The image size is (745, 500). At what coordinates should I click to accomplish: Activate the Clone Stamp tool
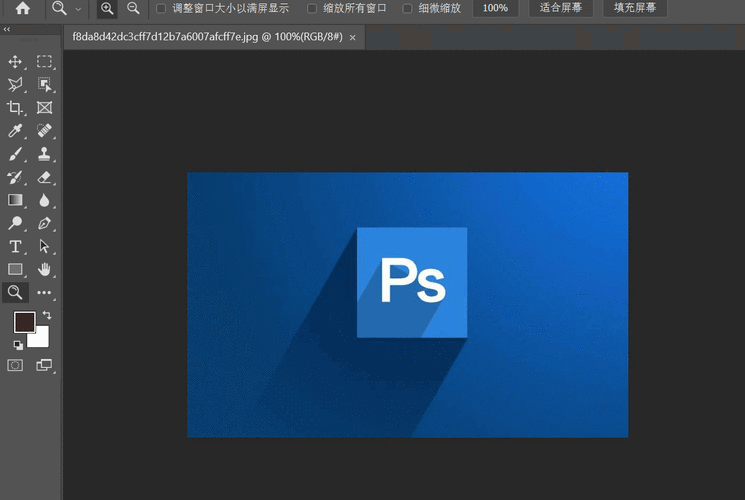[x=44, y=154]
